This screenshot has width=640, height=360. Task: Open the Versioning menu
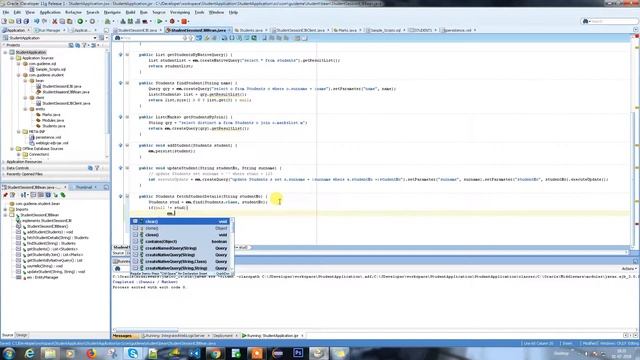(x=180, y=12)
